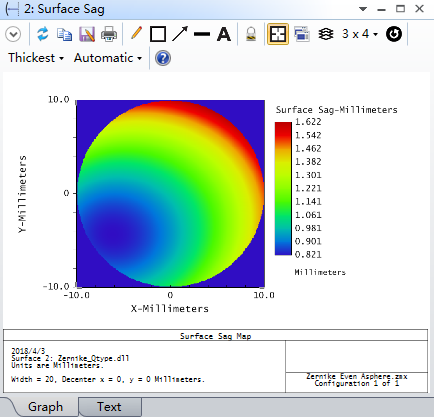Click the refresh update icon

pos(42,34)
